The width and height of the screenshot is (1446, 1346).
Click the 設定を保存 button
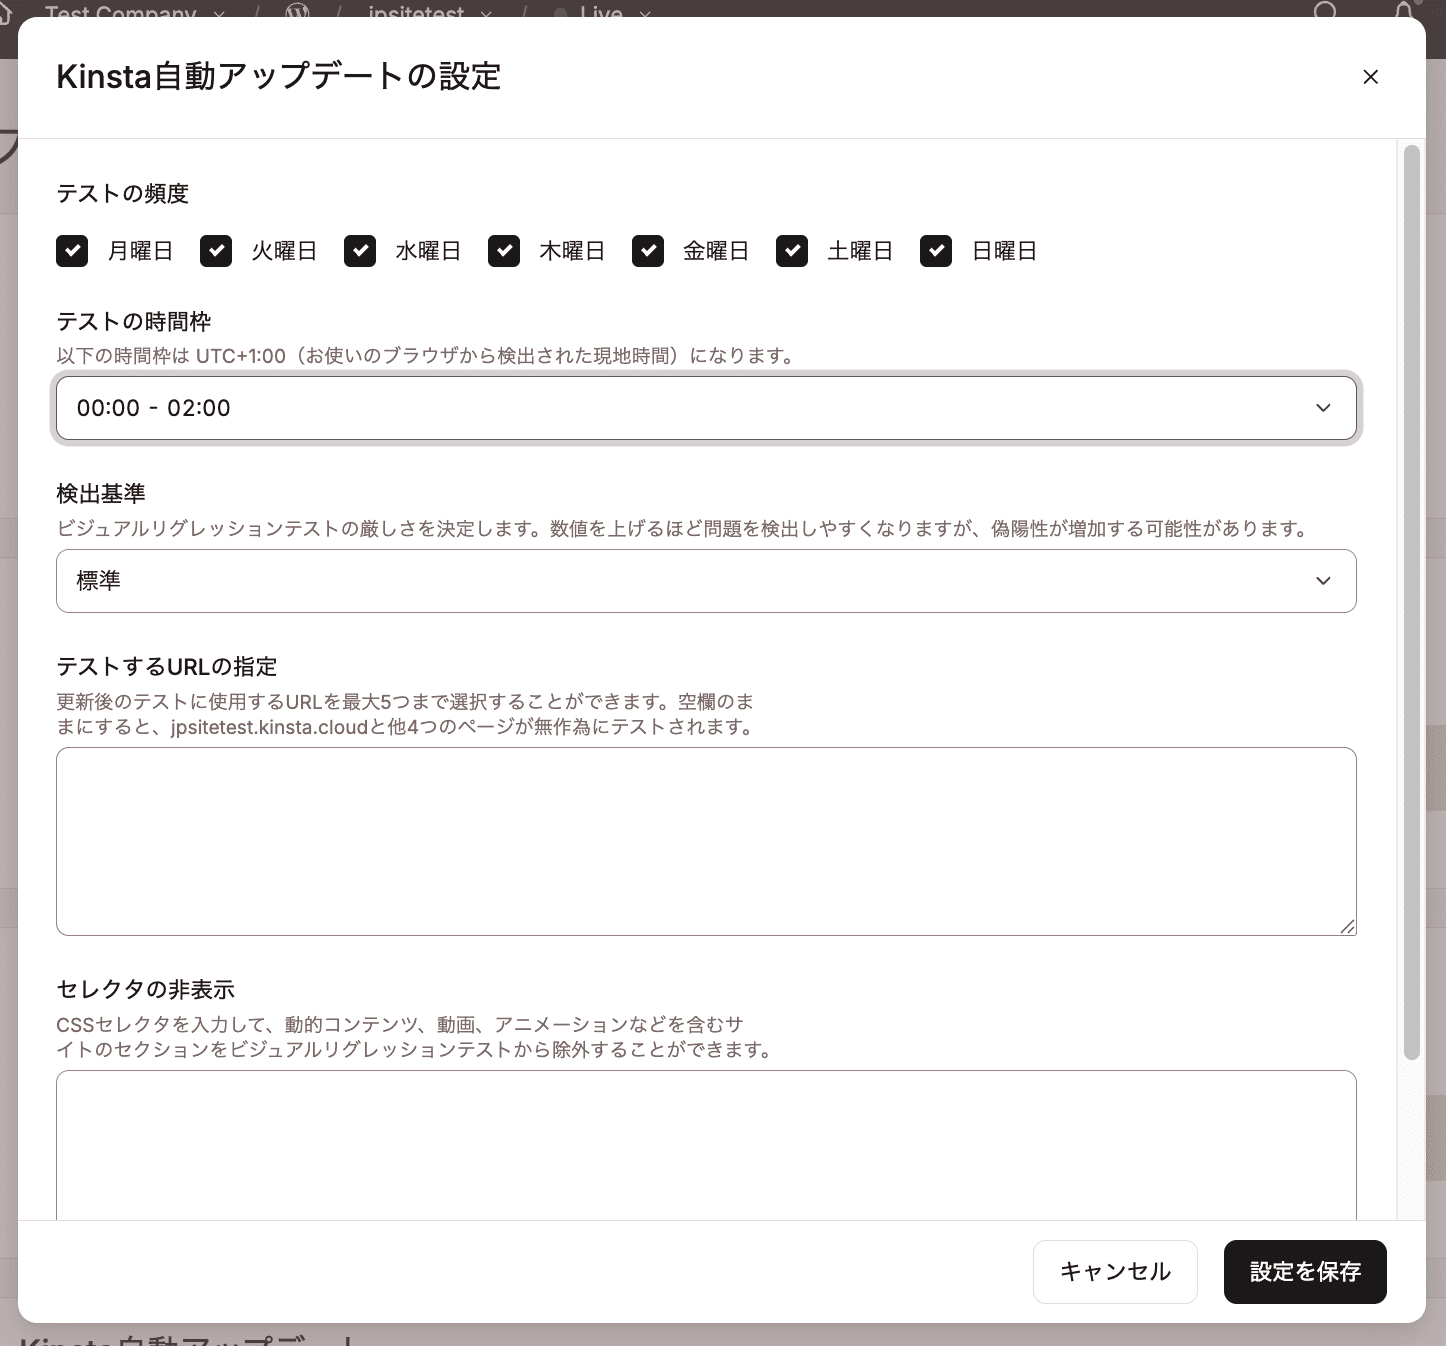[x=1305, y=1272]
